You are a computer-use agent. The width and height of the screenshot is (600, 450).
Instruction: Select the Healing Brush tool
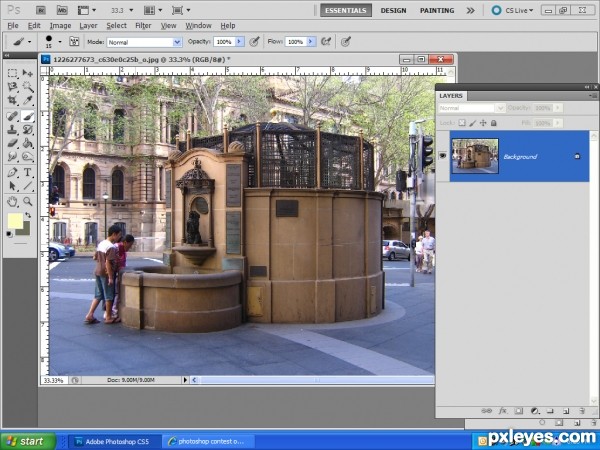pyautogui.click(x=12, y=116)
